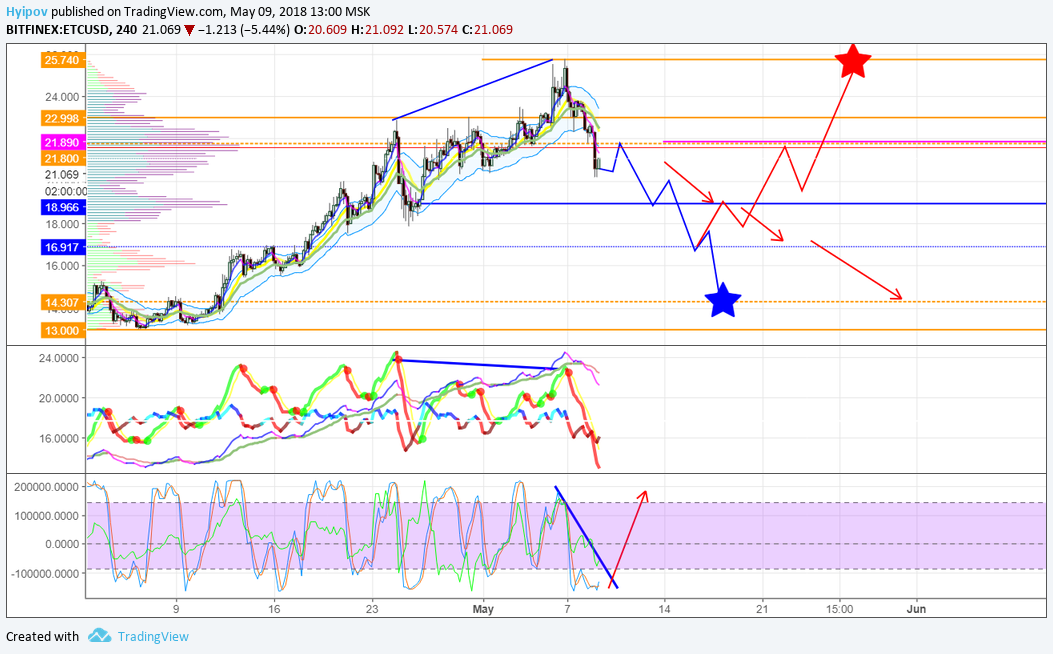Click the Jun label on time axis
The height and width of the screenshot is (654, 1053).
[916, 609]
